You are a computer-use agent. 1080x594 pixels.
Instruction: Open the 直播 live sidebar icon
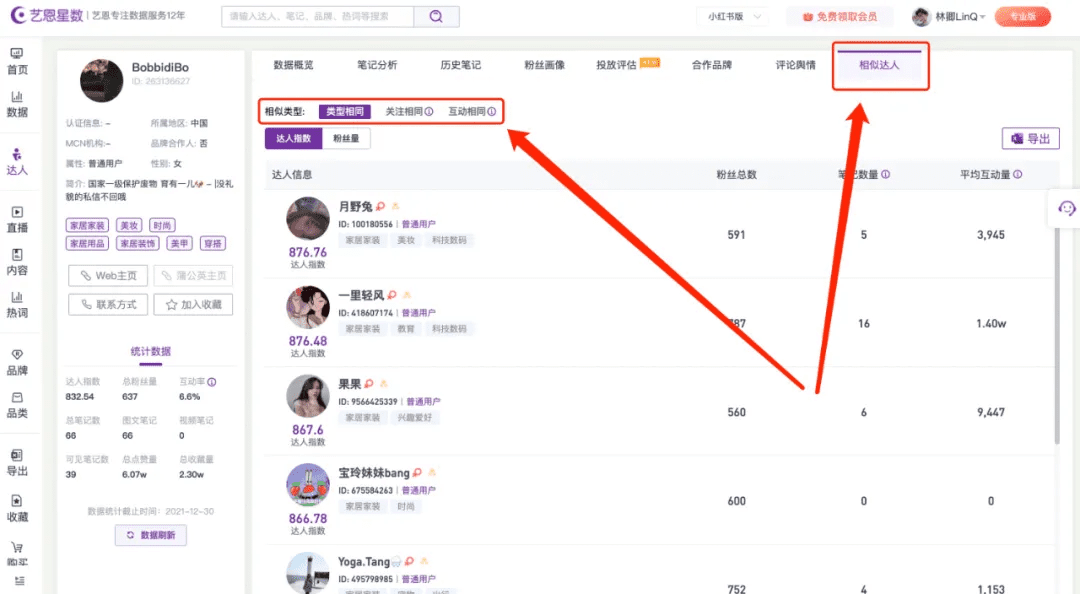click(17, 220)
